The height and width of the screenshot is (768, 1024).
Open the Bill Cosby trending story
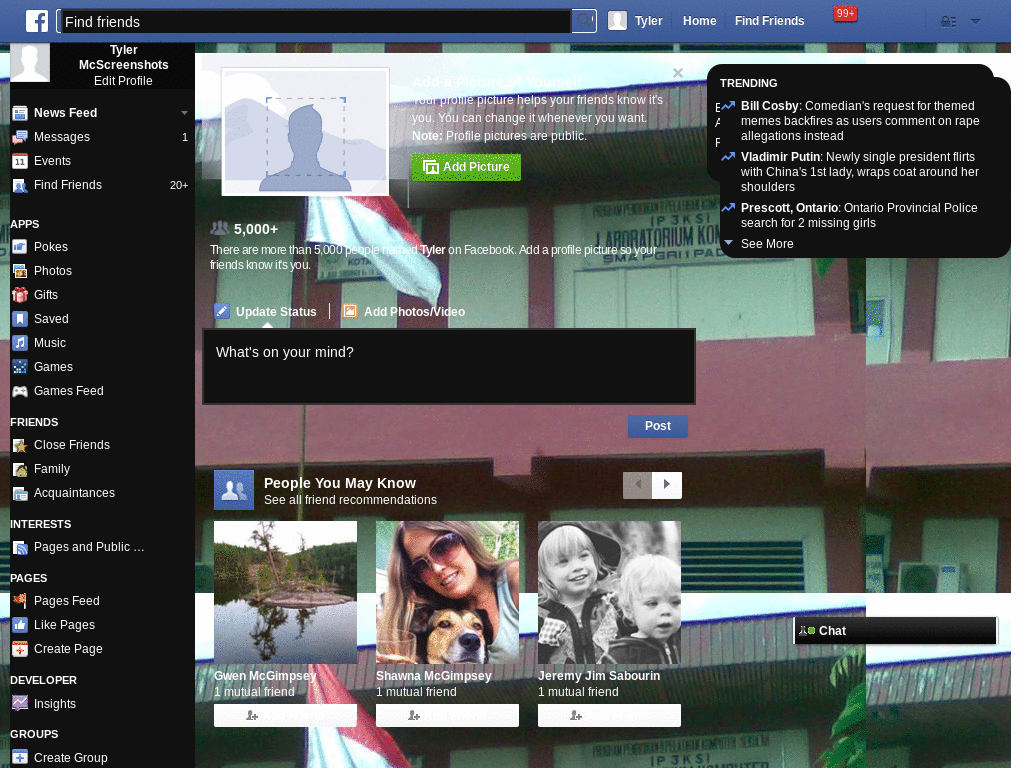coord(860,121)
